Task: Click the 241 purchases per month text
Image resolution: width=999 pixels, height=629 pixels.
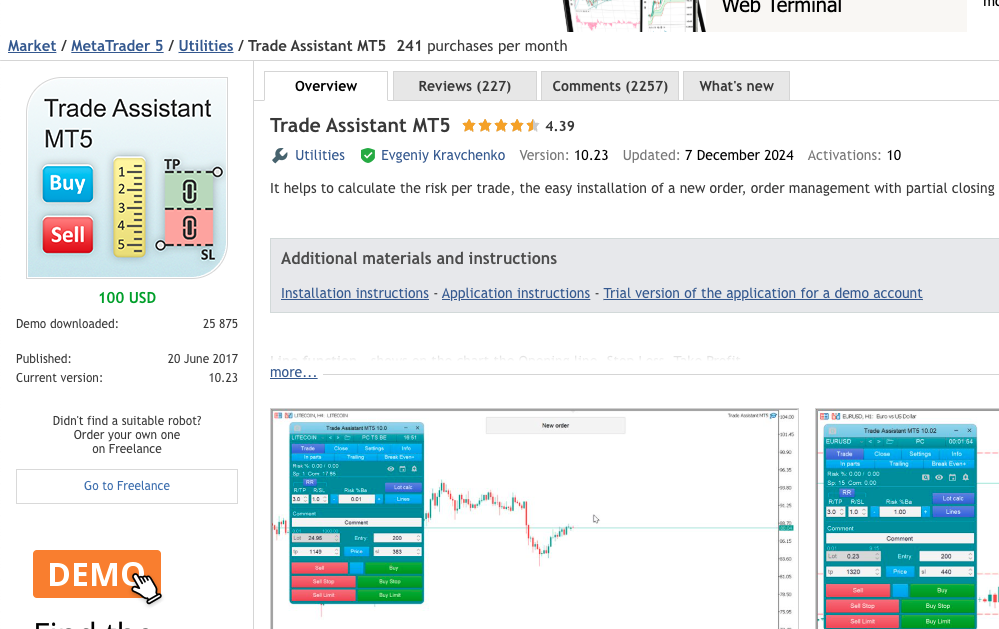Action: pos(482,46)
